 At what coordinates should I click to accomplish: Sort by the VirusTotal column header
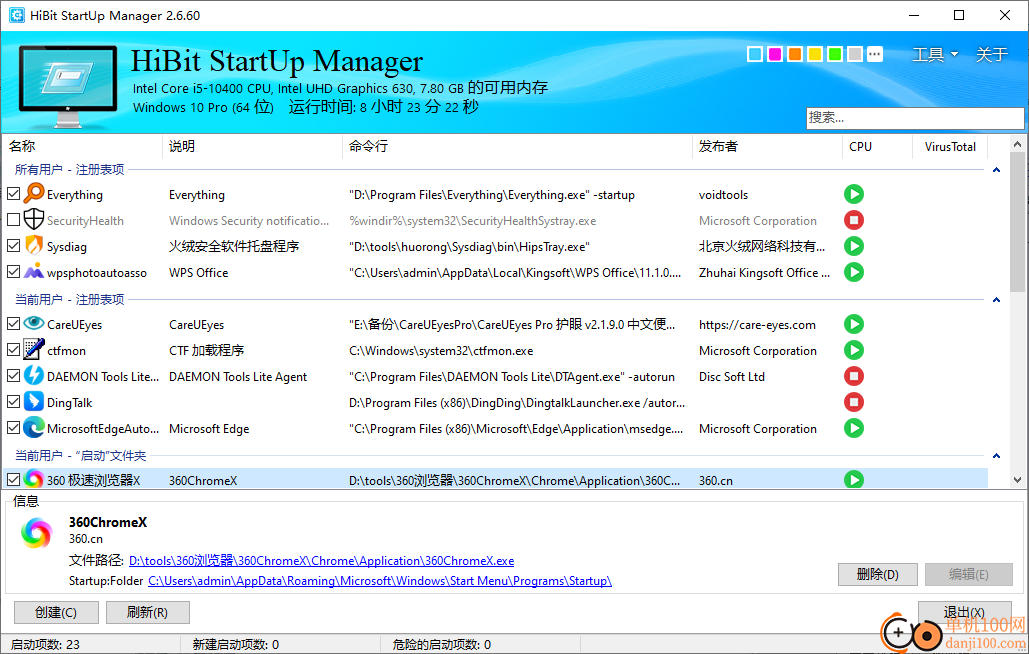pos(950,146)
